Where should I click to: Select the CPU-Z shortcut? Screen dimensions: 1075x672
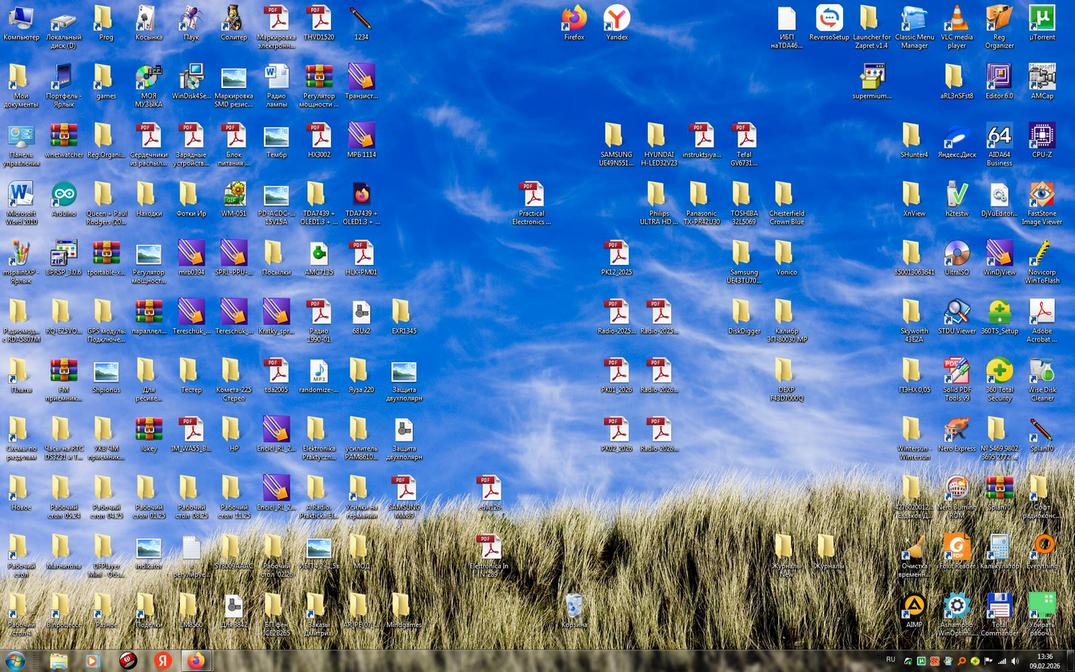click(x=1041, y=137)
